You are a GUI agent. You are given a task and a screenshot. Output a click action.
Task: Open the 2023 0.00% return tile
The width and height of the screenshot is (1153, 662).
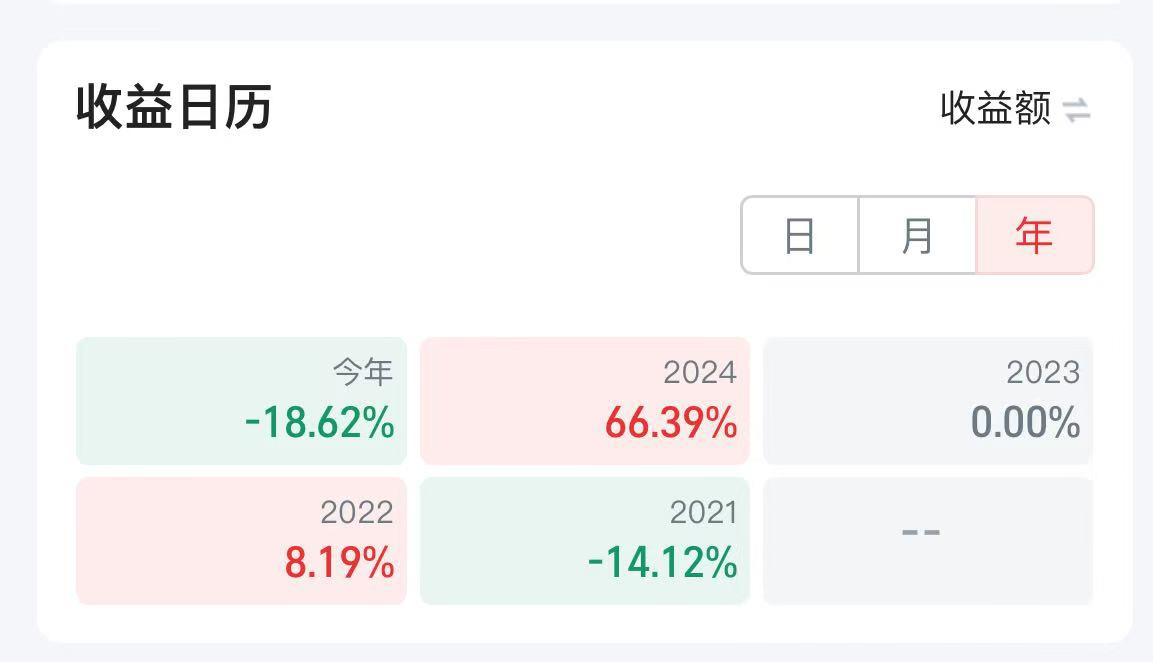point(928,401)
